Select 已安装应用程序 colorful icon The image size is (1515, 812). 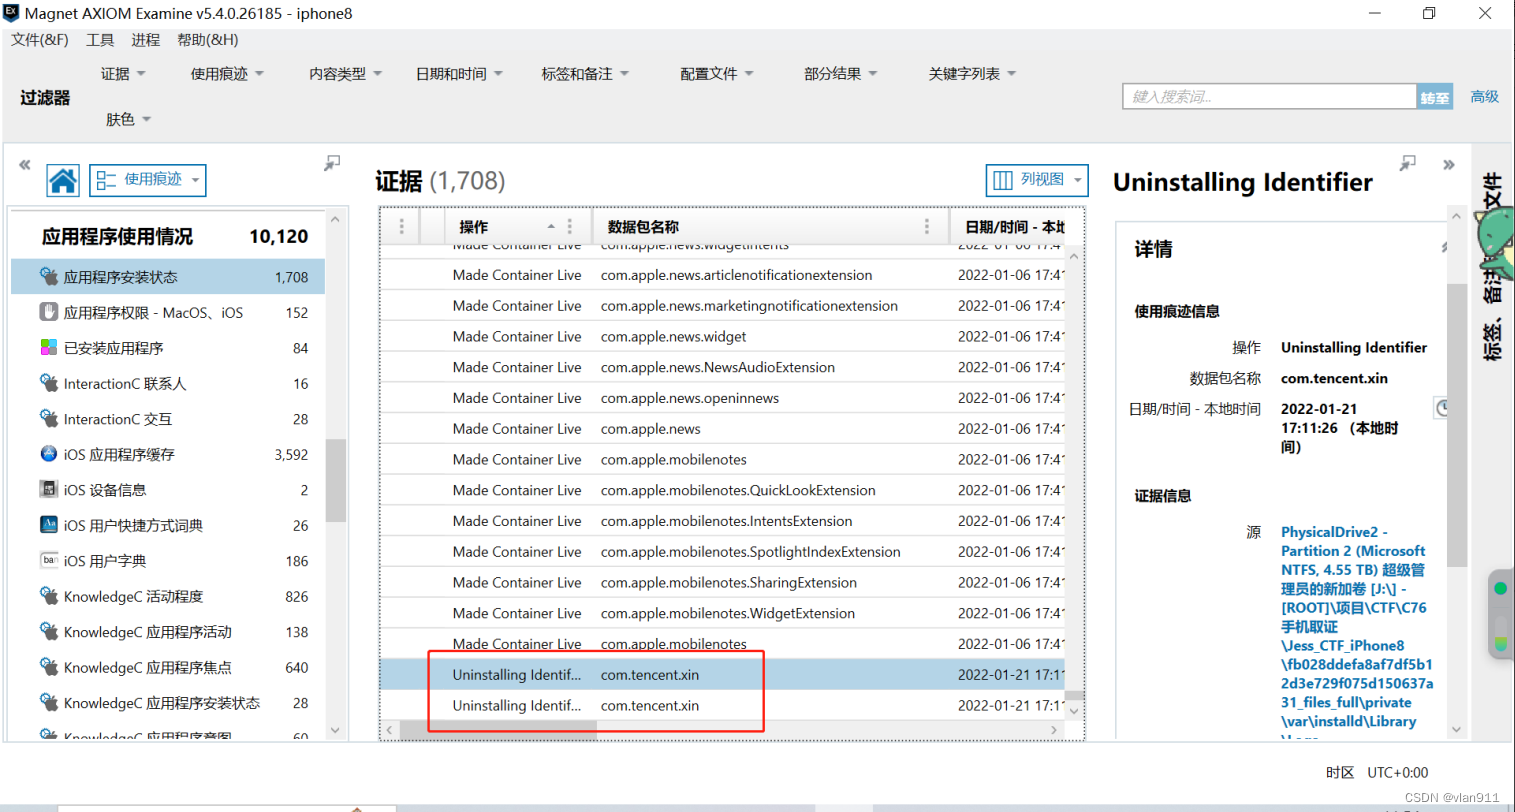click(x=48, y=347)
